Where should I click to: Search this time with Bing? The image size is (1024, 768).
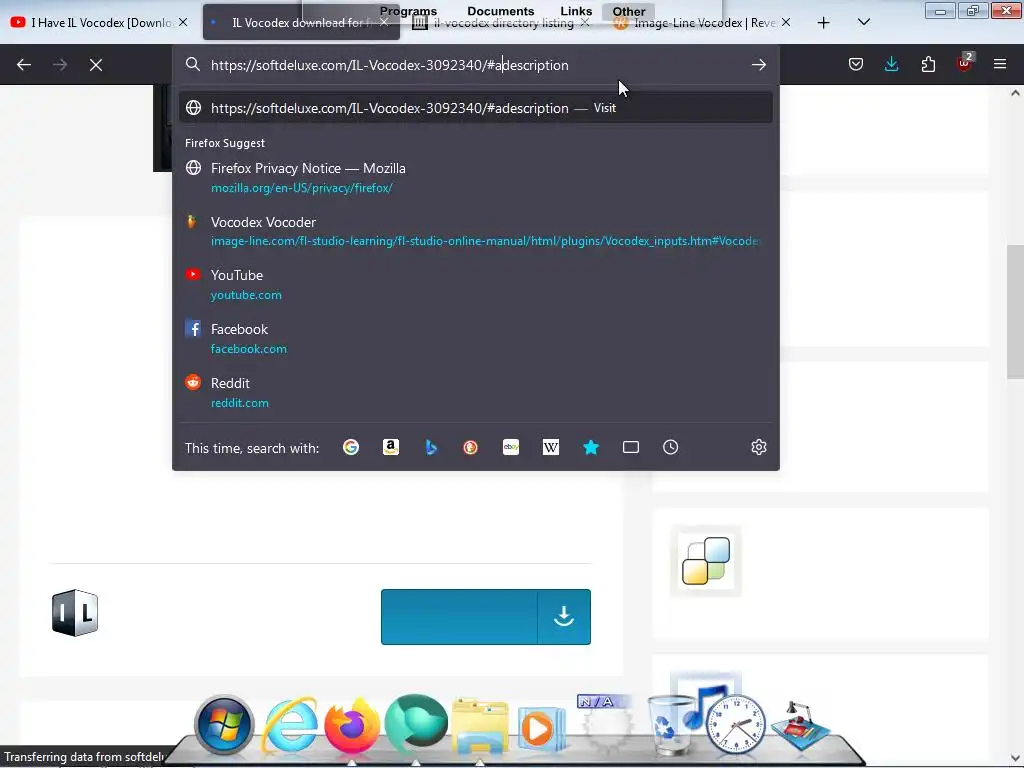pos(431,447)
